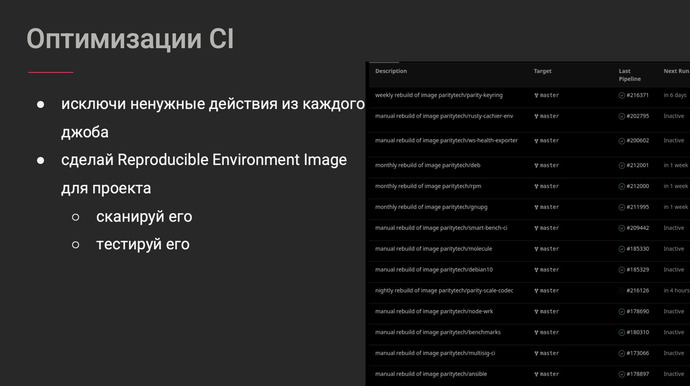Click the bullet 'сделай Reproducible Environment Image'
This screenshot has width=690, height=386.
point(204,160)
